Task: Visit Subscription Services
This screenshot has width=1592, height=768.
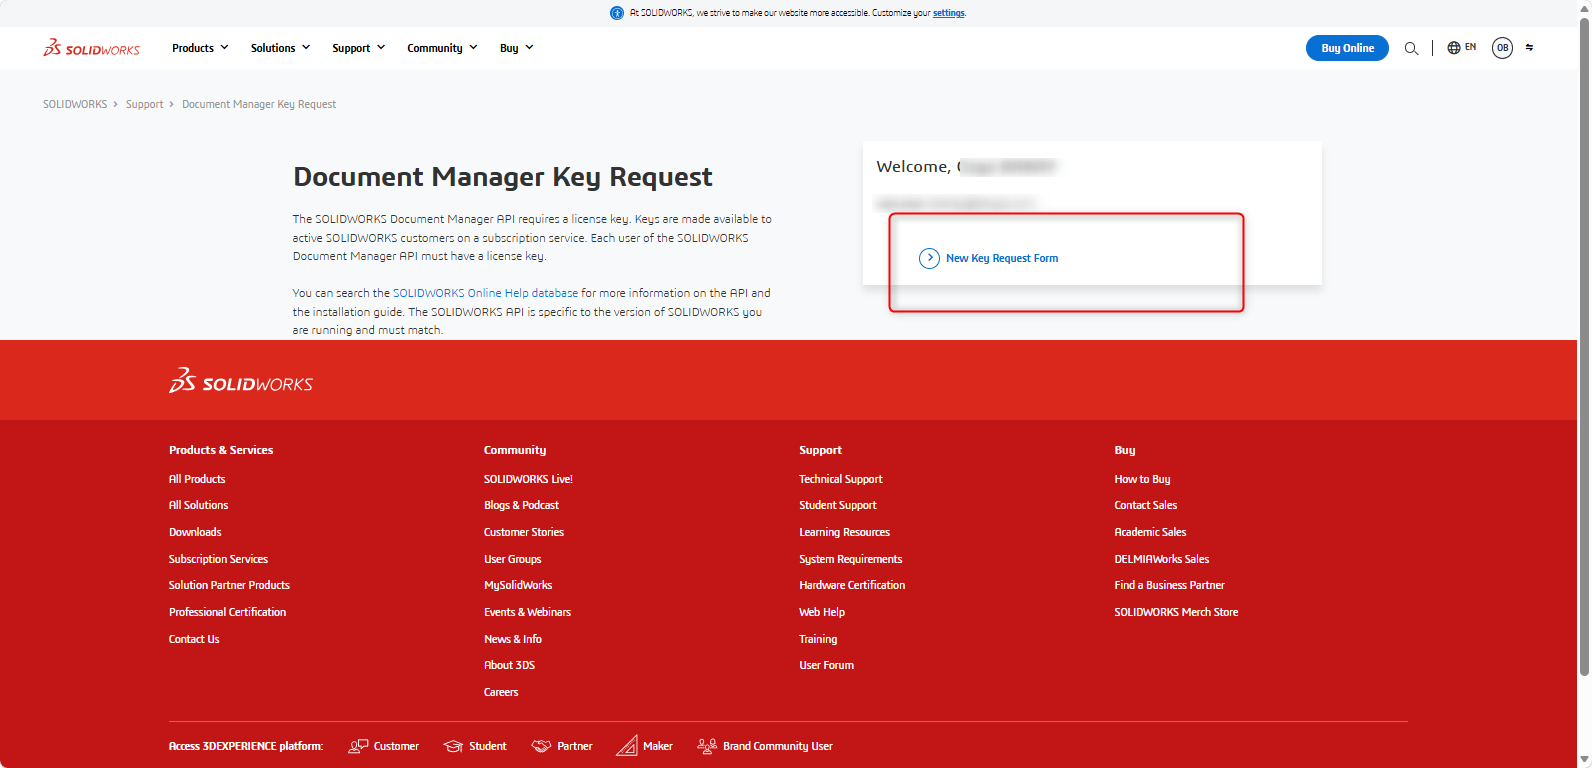Action: (218, 559)
